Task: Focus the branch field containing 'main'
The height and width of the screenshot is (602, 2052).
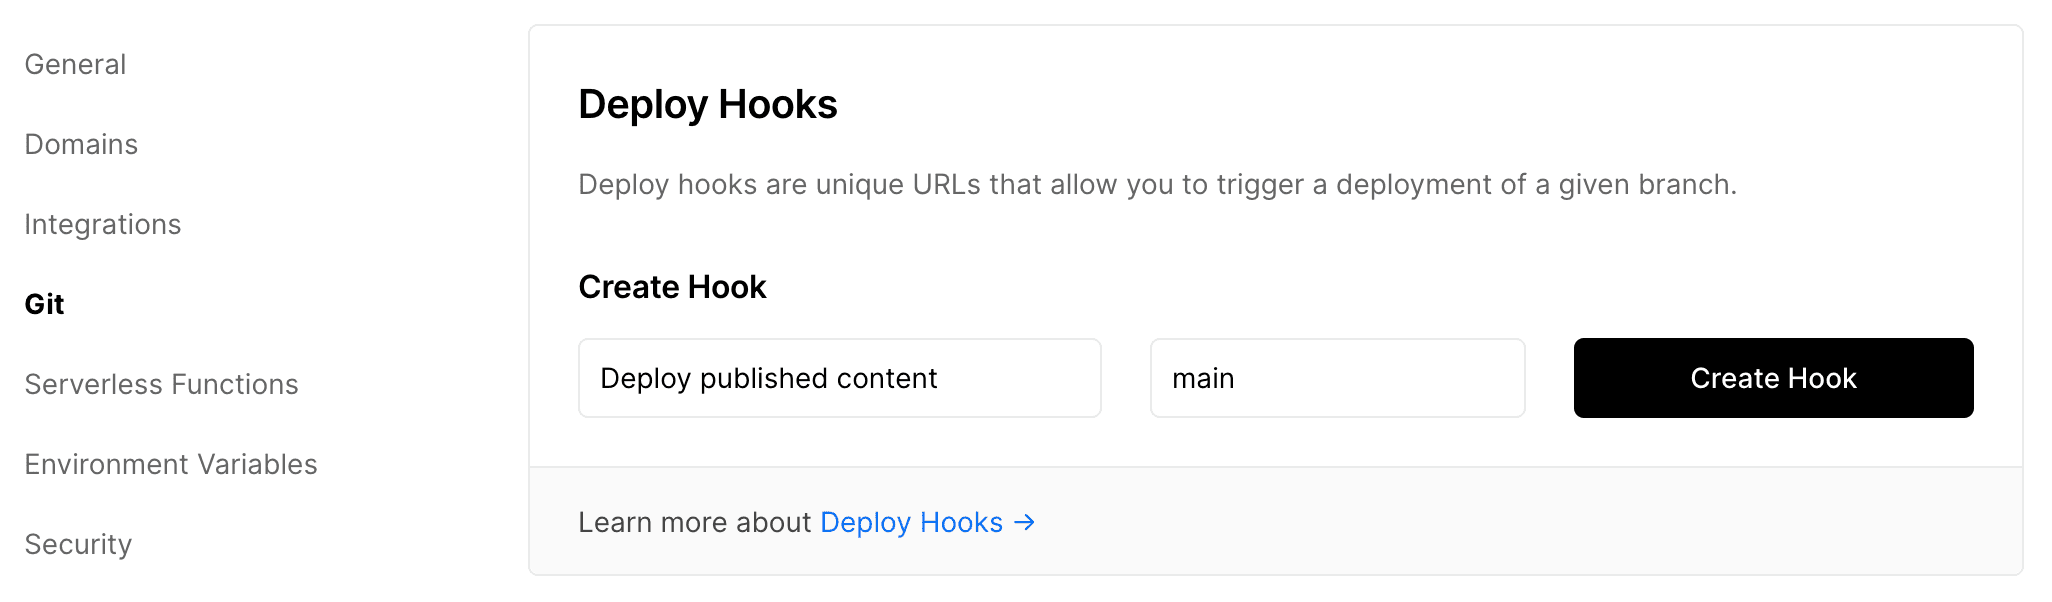Action: click(x=1337, y=378)
